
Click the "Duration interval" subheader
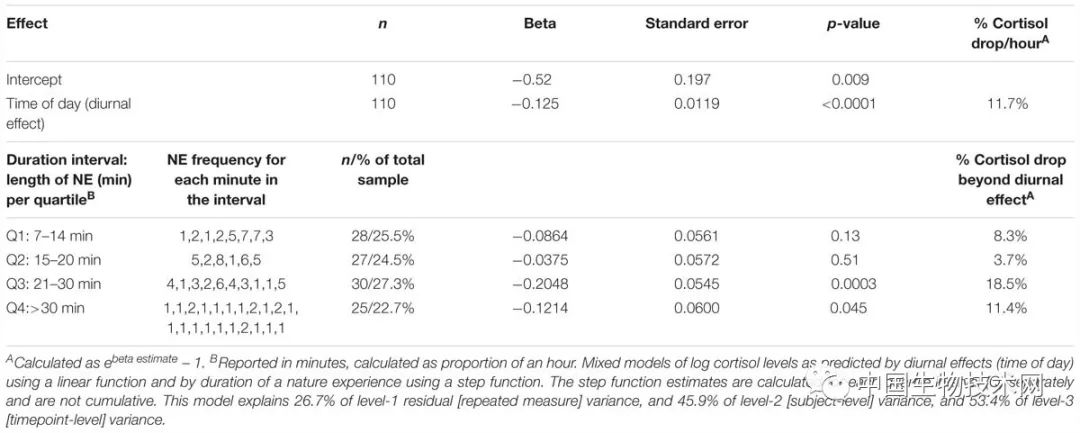point(62,180)
